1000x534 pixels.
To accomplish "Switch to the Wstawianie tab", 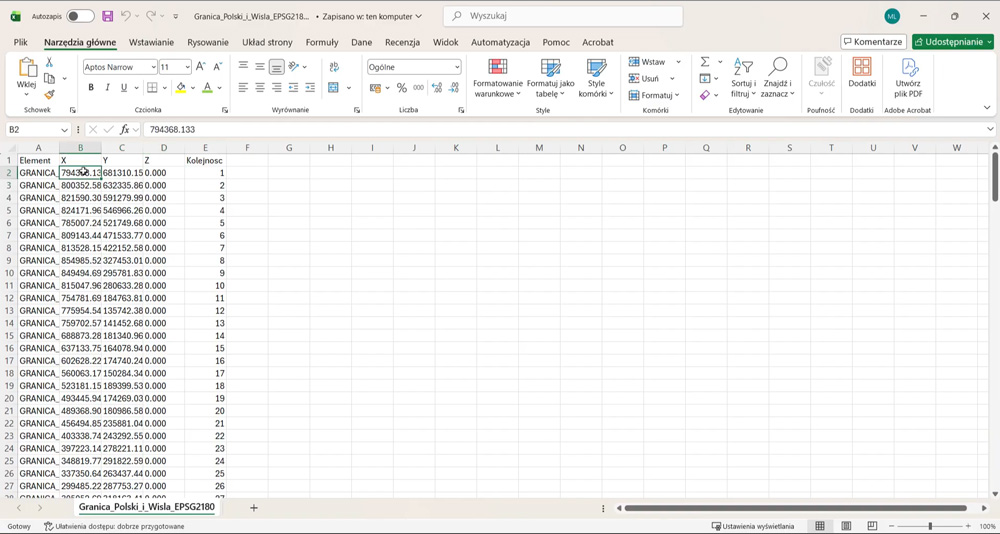I will (151, 42).
